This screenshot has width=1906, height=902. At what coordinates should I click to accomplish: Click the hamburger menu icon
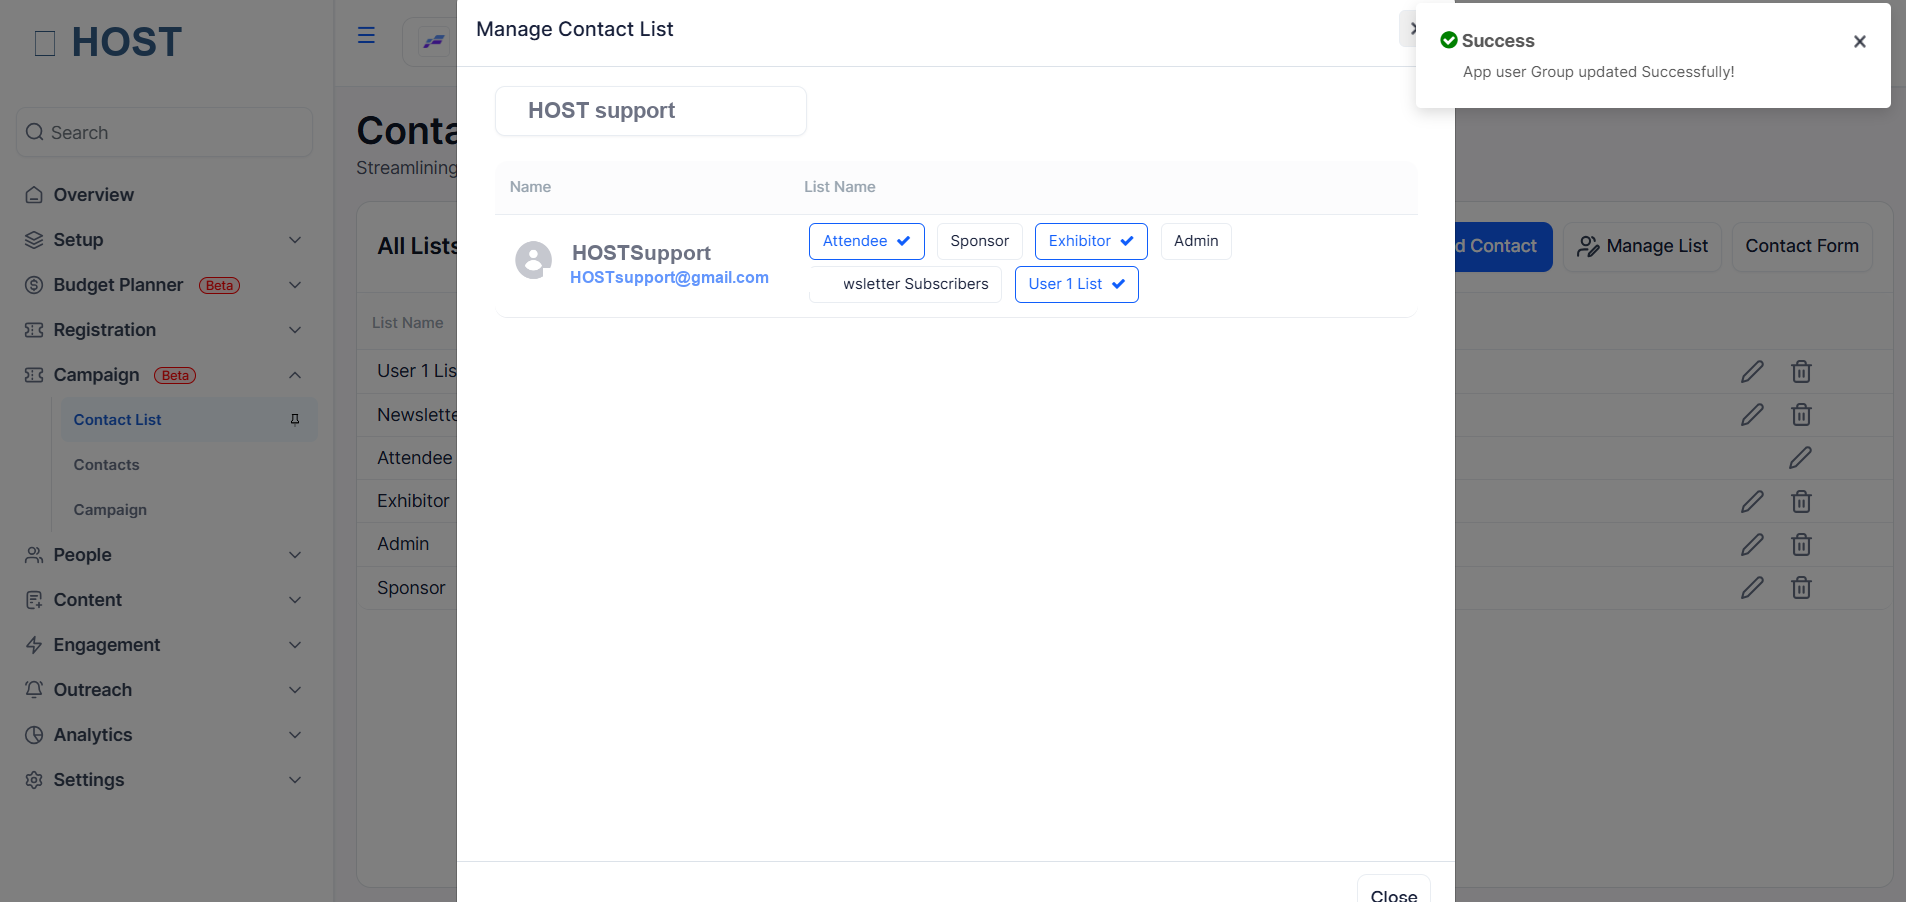pyautogui.click(x=367, y=35)
